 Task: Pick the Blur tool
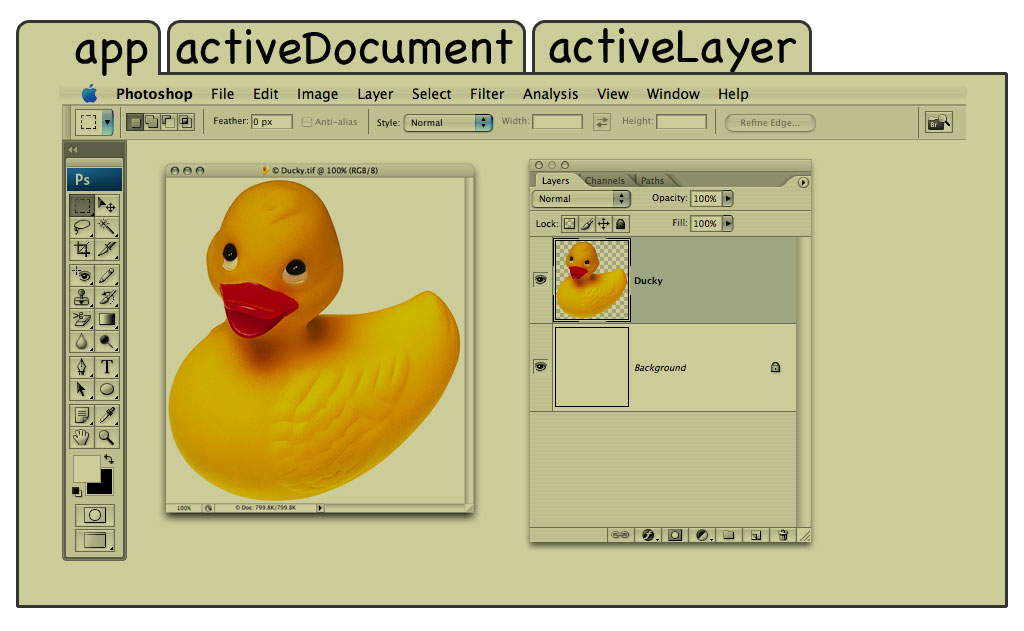click(82, 342)
